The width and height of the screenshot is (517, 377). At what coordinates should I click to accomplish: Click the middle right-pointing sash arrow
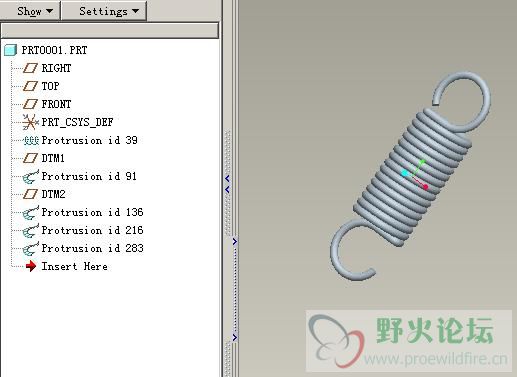click(x=235, y=241)
